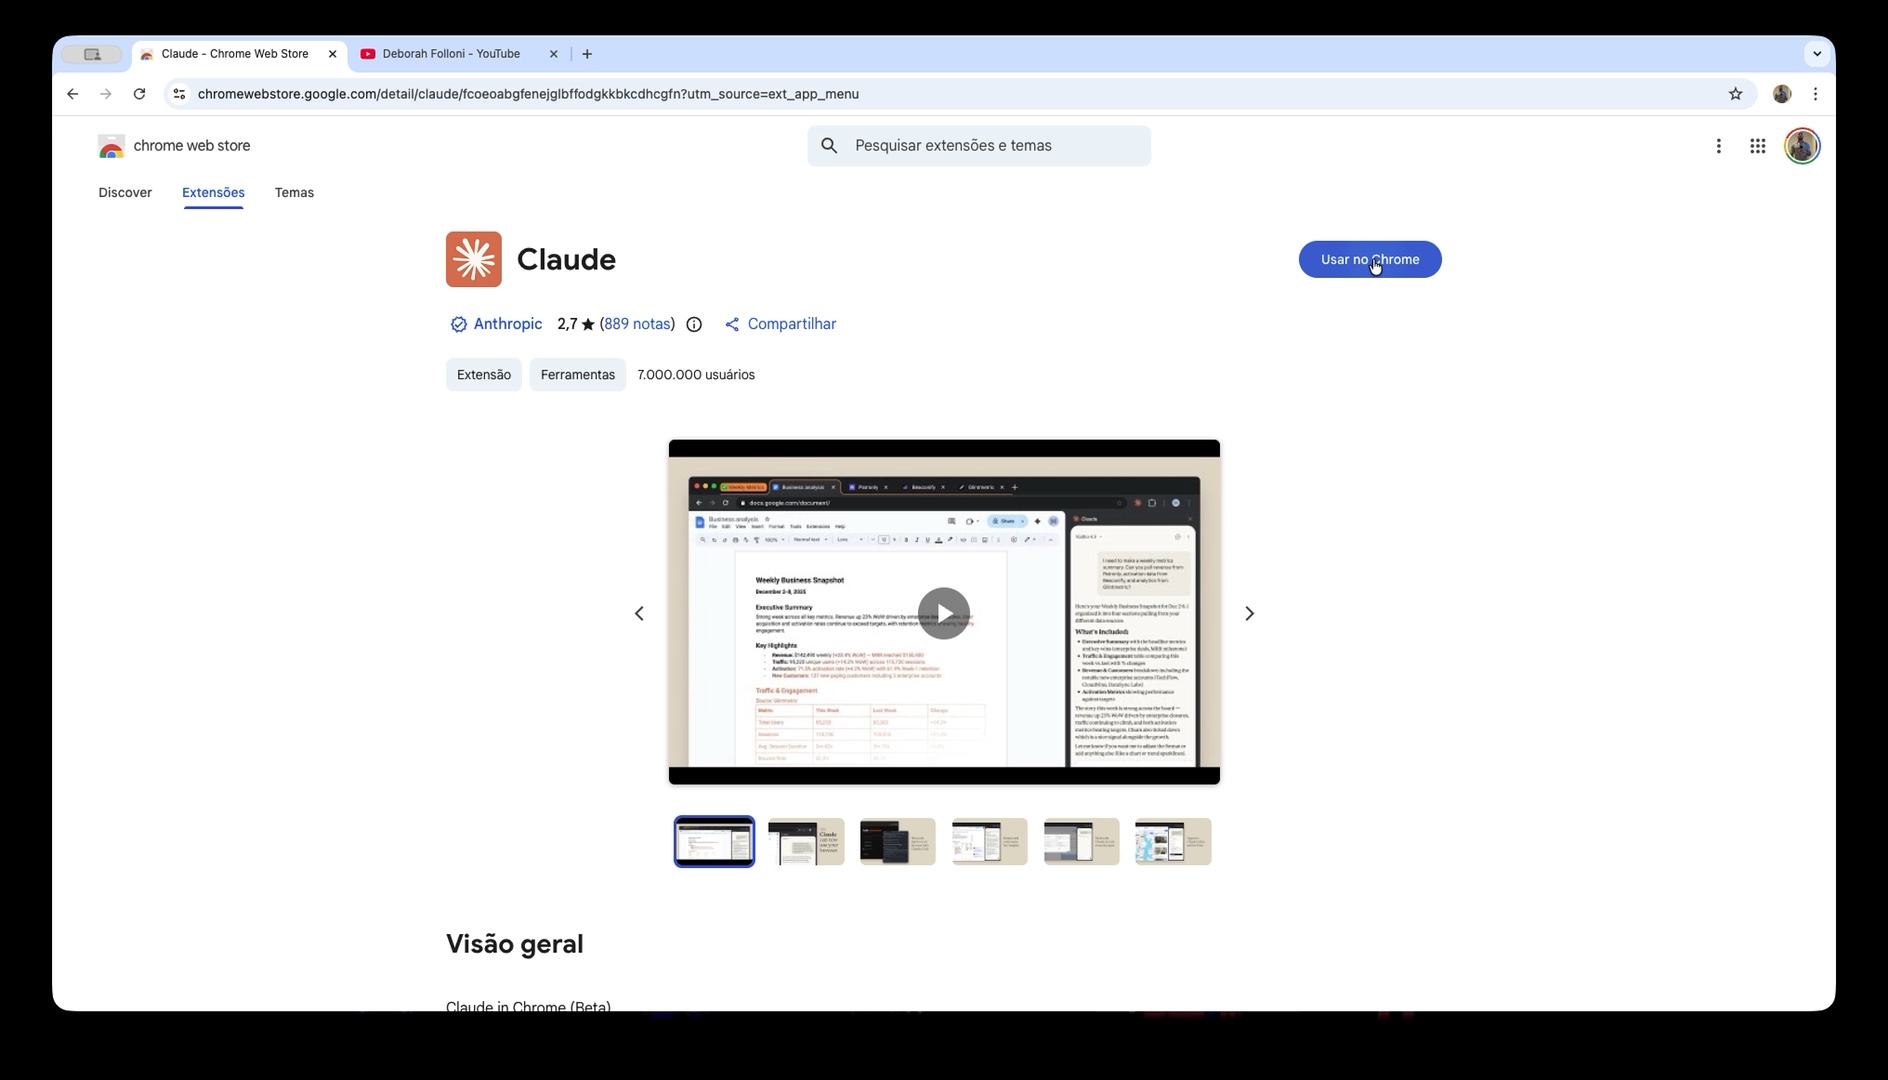Click the chrome web store logo
The height and width of the screenshot is (1080, 1888).
174,146
